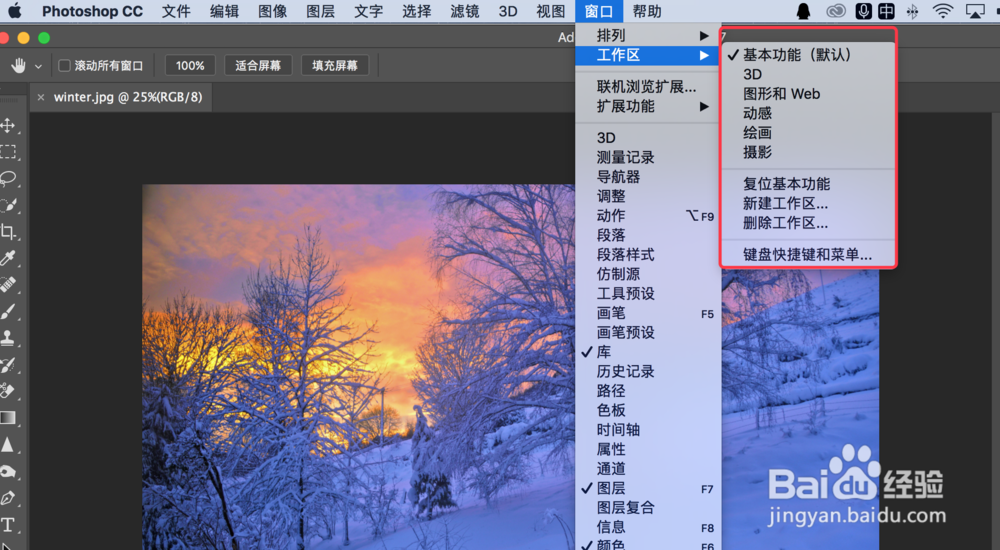This screenshot has height=550, width=1000.
Task: Click 复位基本功能
Action: [x=809, y=184]
